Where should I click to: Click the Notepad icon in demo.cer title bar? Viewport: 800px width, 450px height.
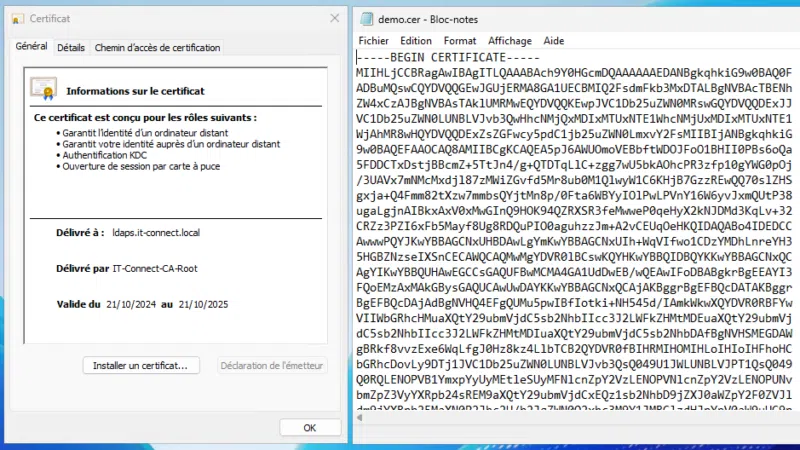(366, 19)
